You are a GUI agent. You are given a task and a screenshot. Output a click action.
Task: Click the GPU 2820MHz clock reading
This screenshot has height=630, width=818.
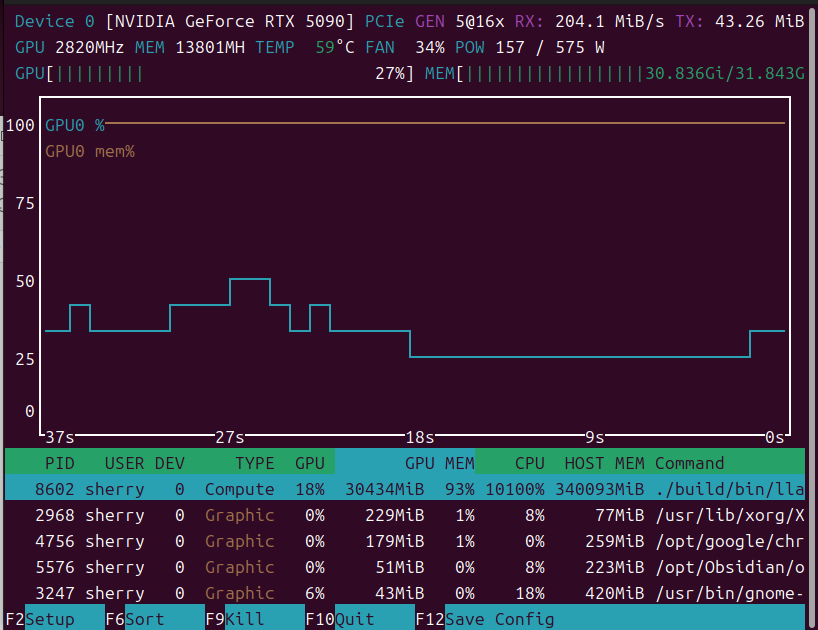point(69,47)
